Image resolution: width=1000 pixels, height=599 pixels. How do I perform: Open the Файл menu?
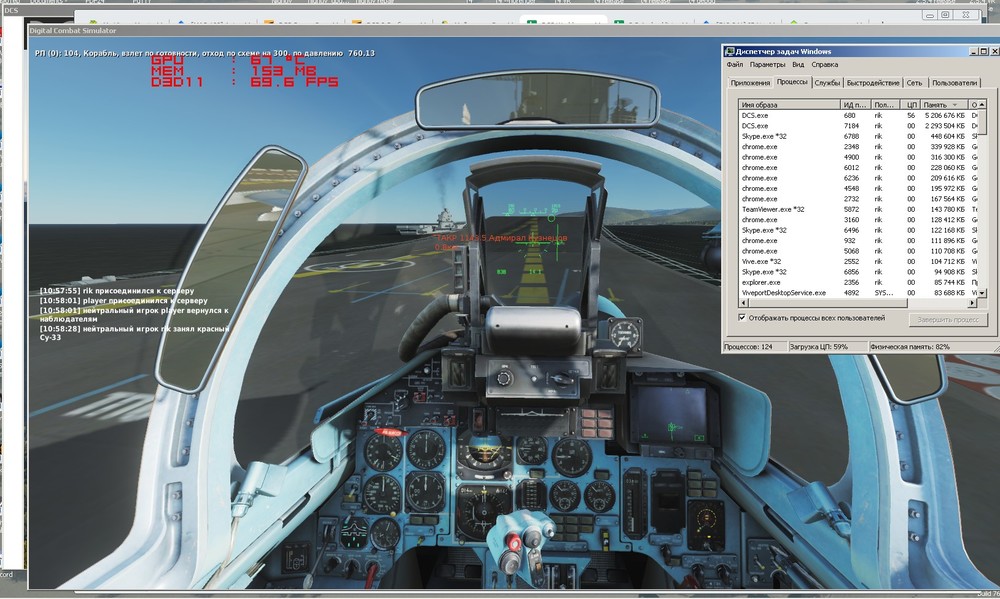coord(734,64)
